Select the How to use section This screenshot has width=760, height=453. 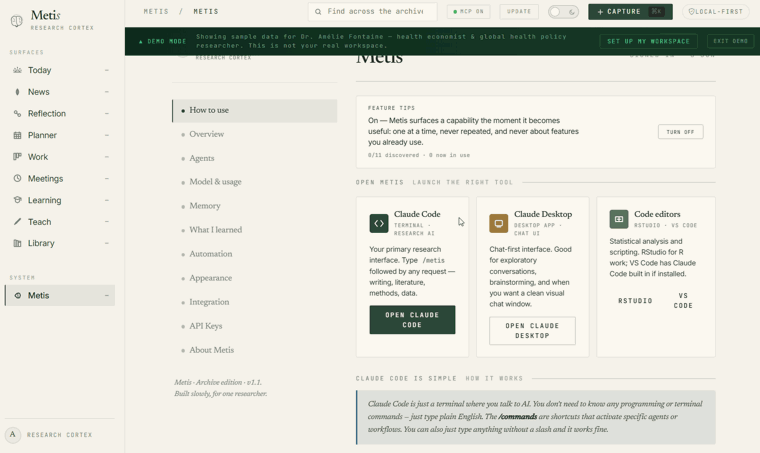pyautogui.click(x=254, y=110)
